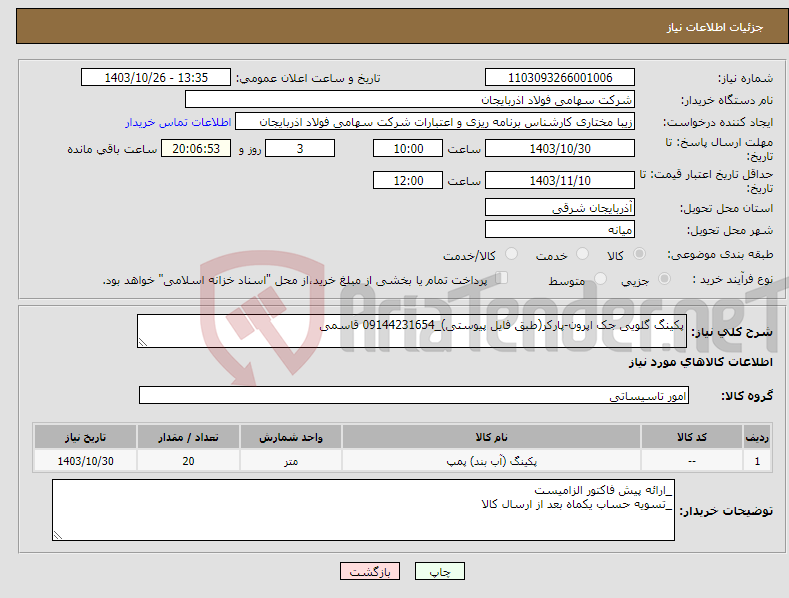Select the خدمت radio button
Viewport: 789px width, 598px height.
582,254
